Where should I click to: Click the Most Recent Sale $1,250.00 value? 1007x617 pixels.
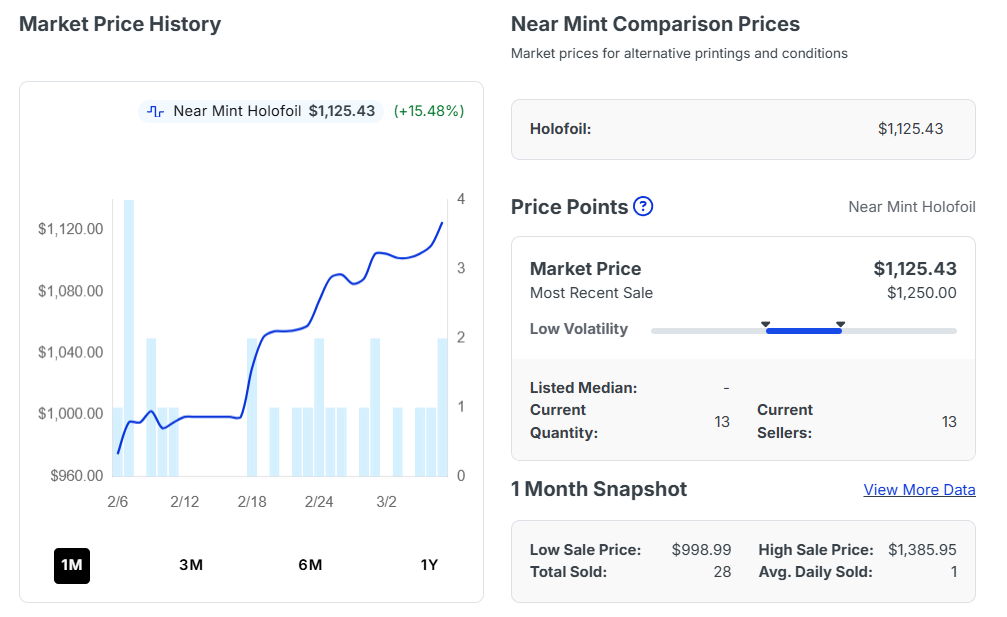point(921,293)
